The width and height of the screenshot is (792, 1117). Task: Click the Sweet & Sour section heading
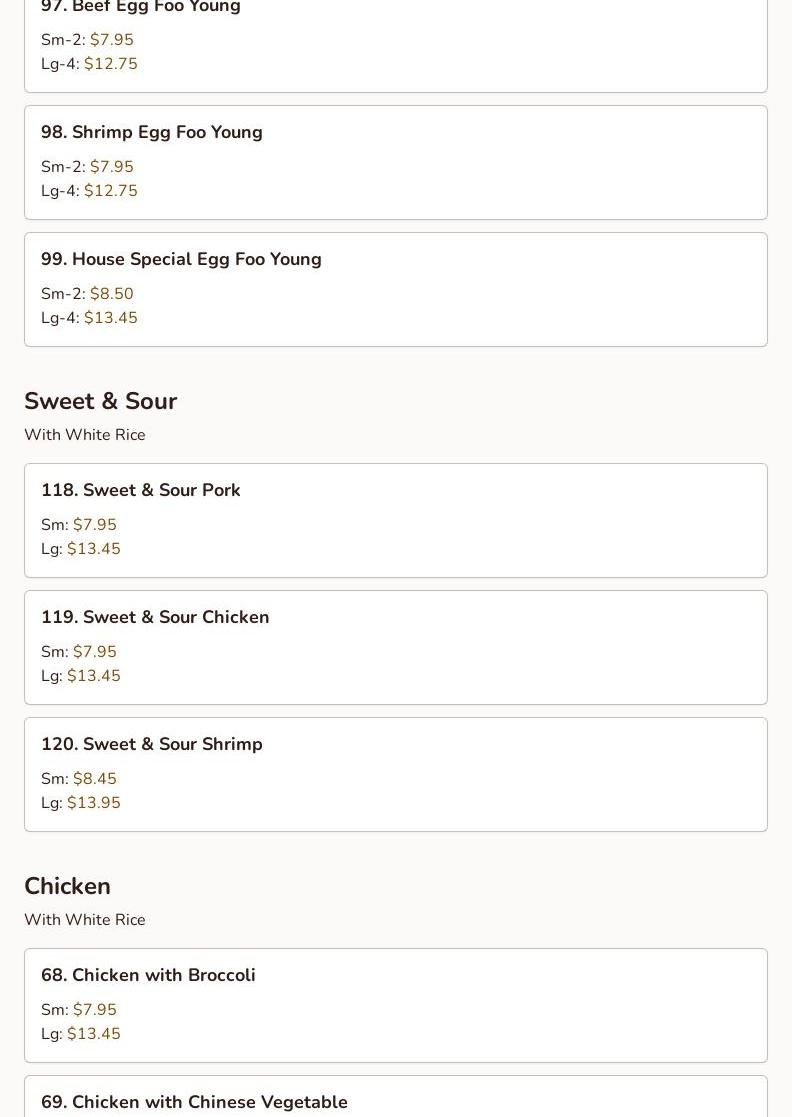click(100, 401)
